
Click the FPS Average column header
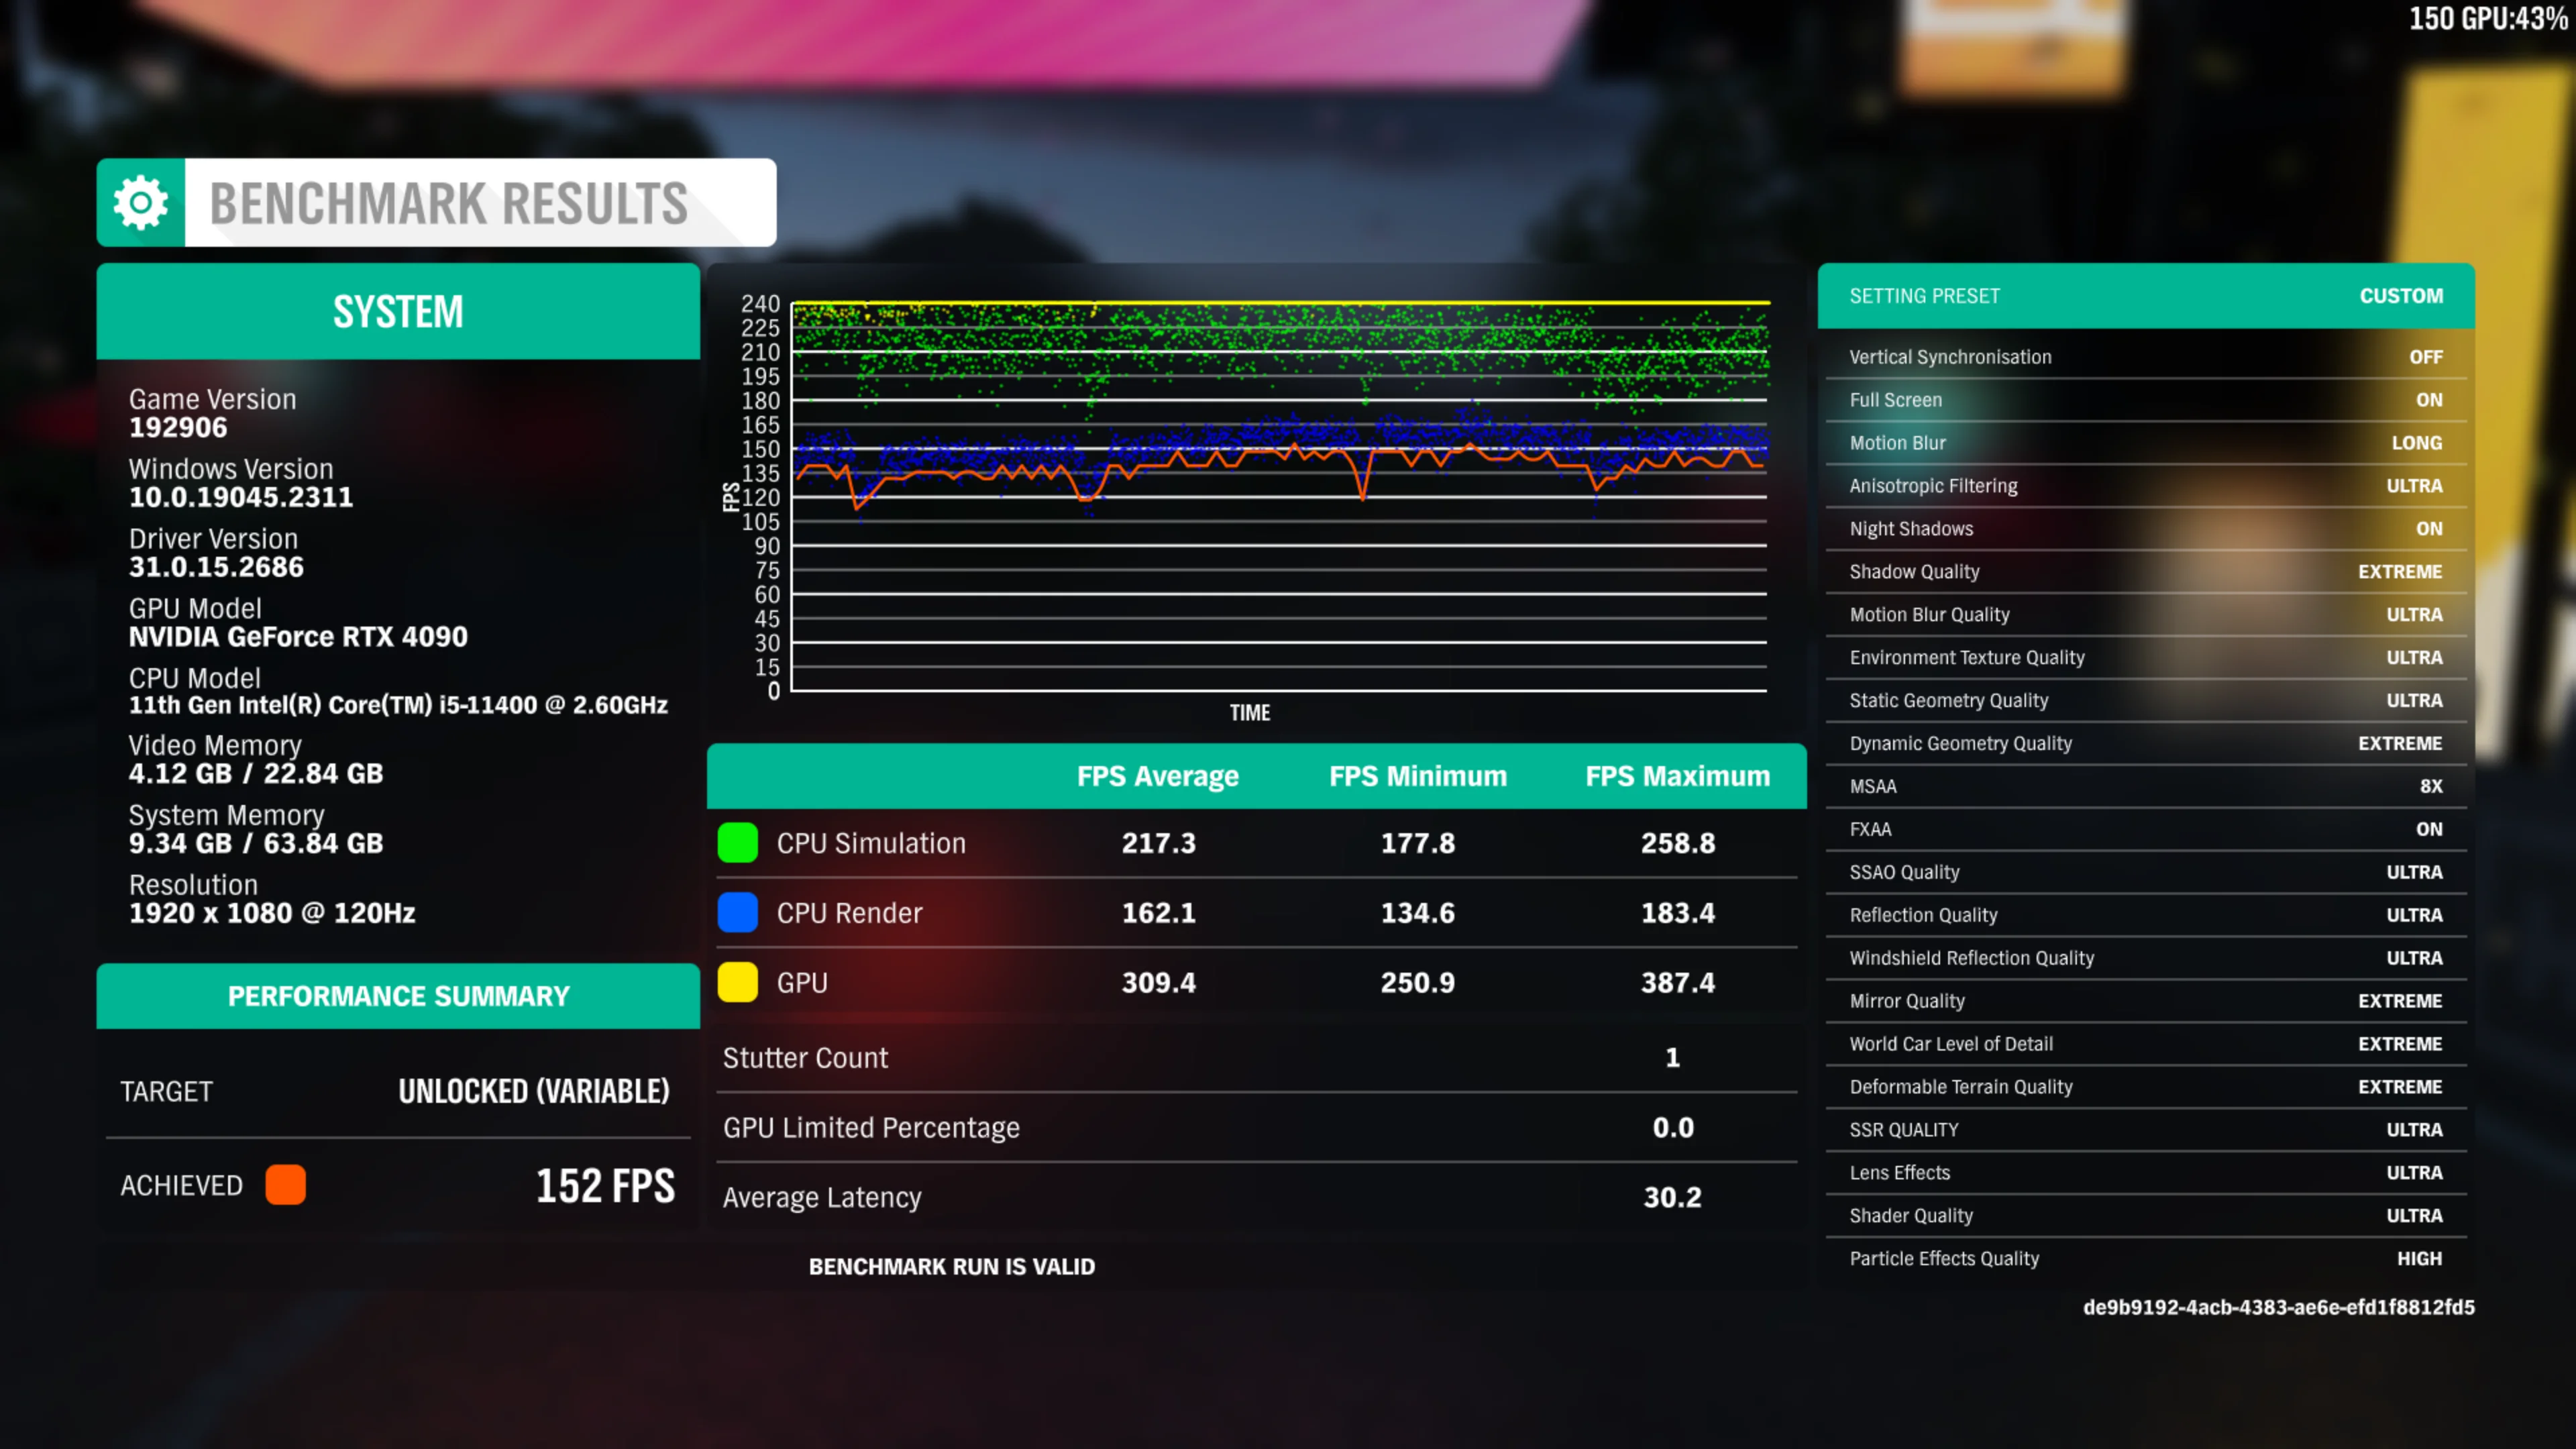coord(1158,776)
